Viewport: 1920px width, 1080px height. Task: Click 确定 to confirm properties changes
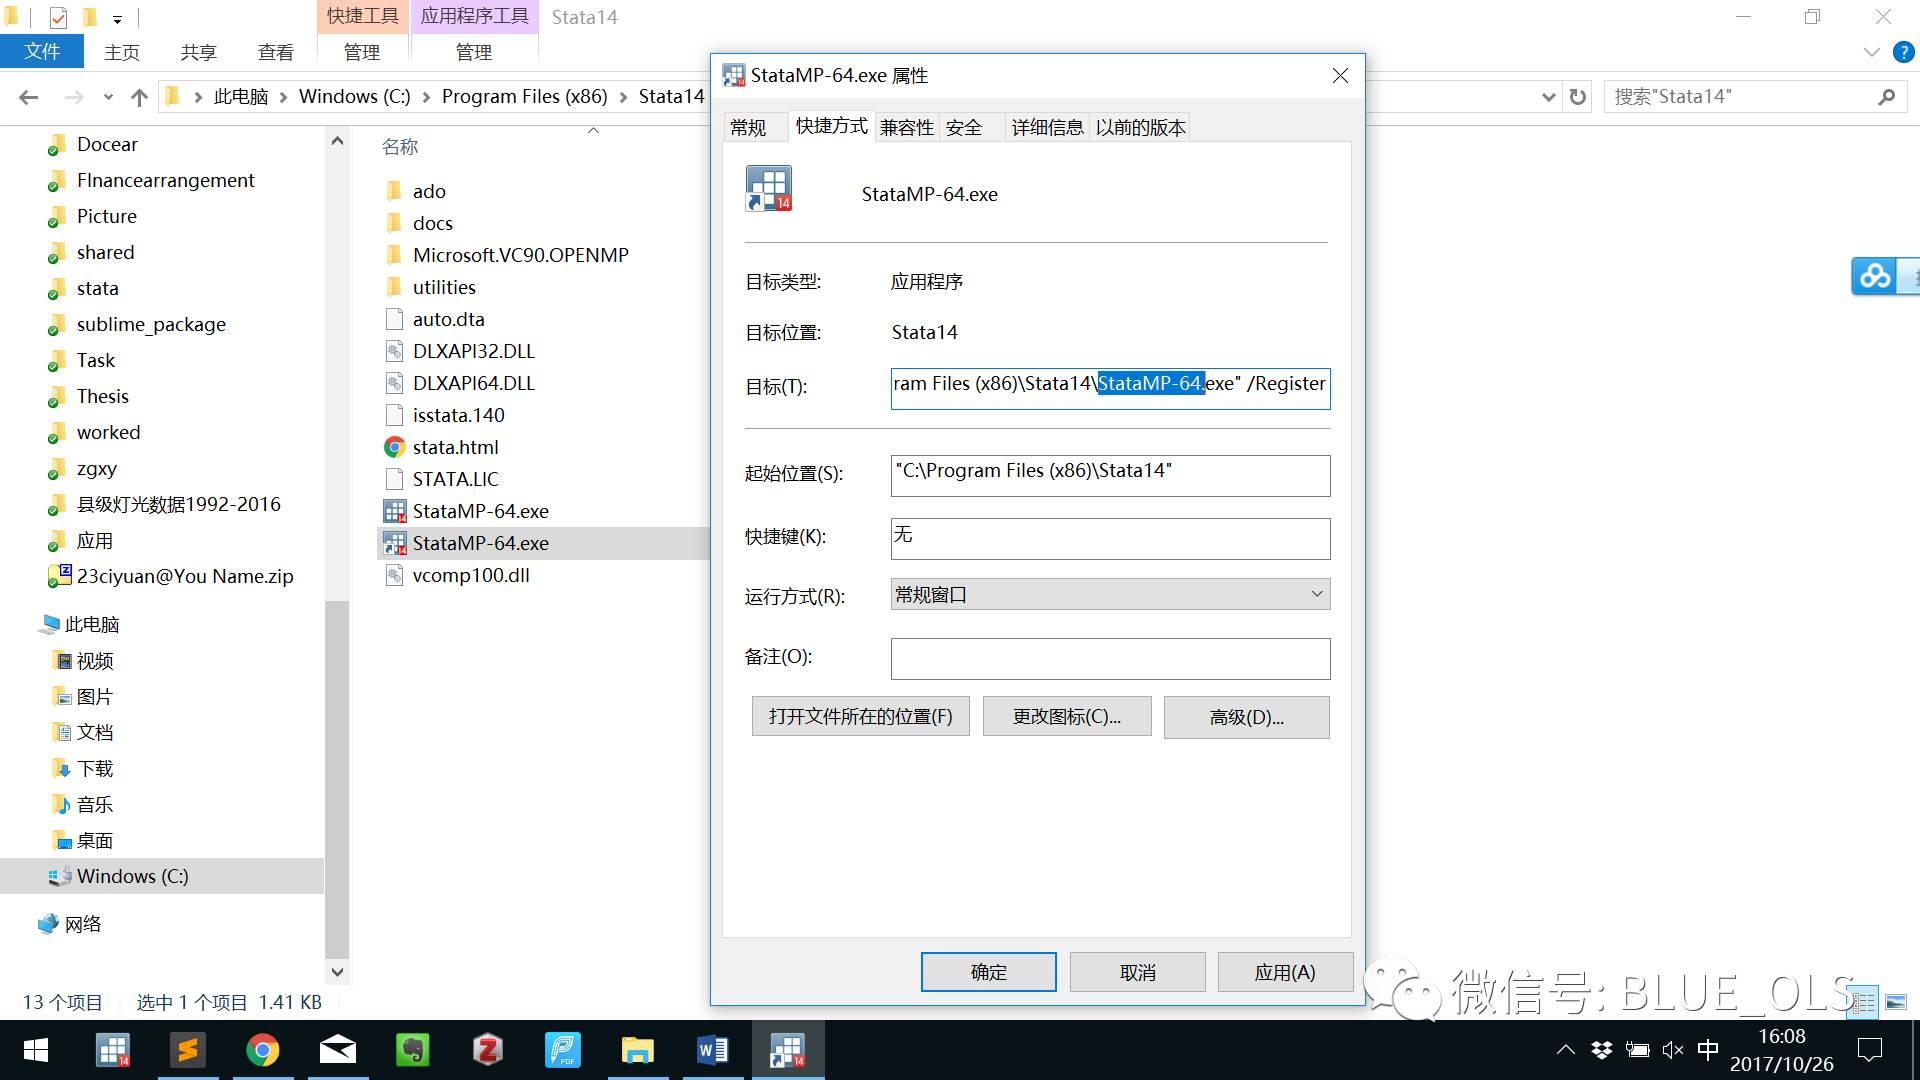990,973
